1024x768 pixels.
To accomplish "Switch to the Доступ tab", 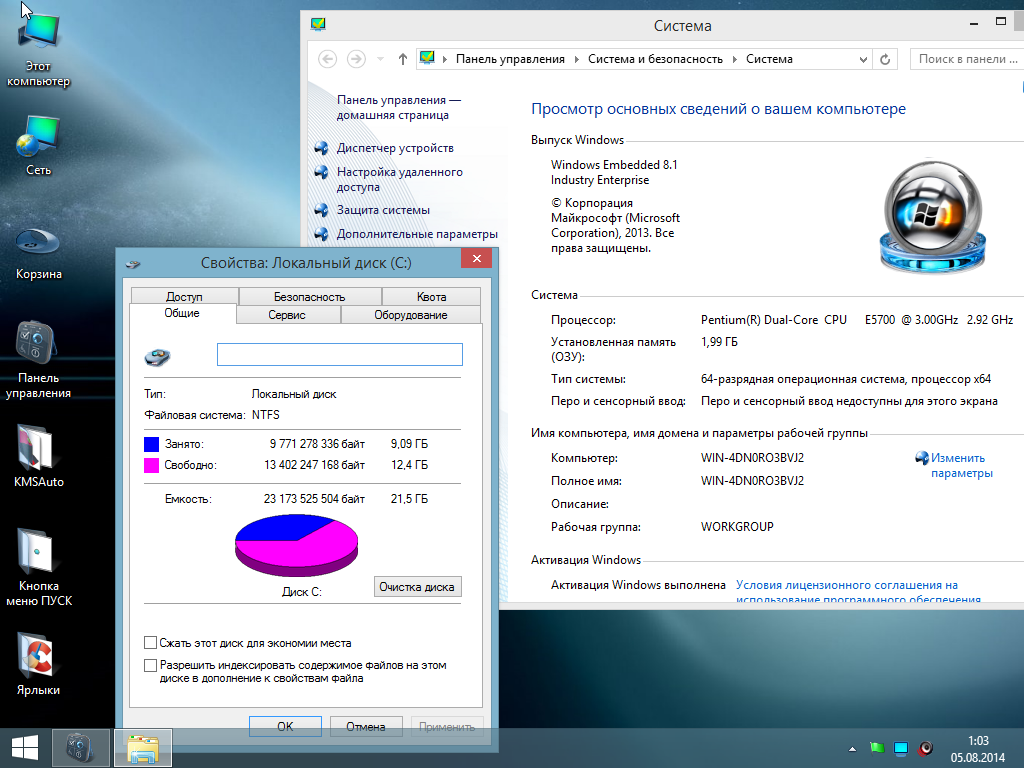I will [184, 296].
